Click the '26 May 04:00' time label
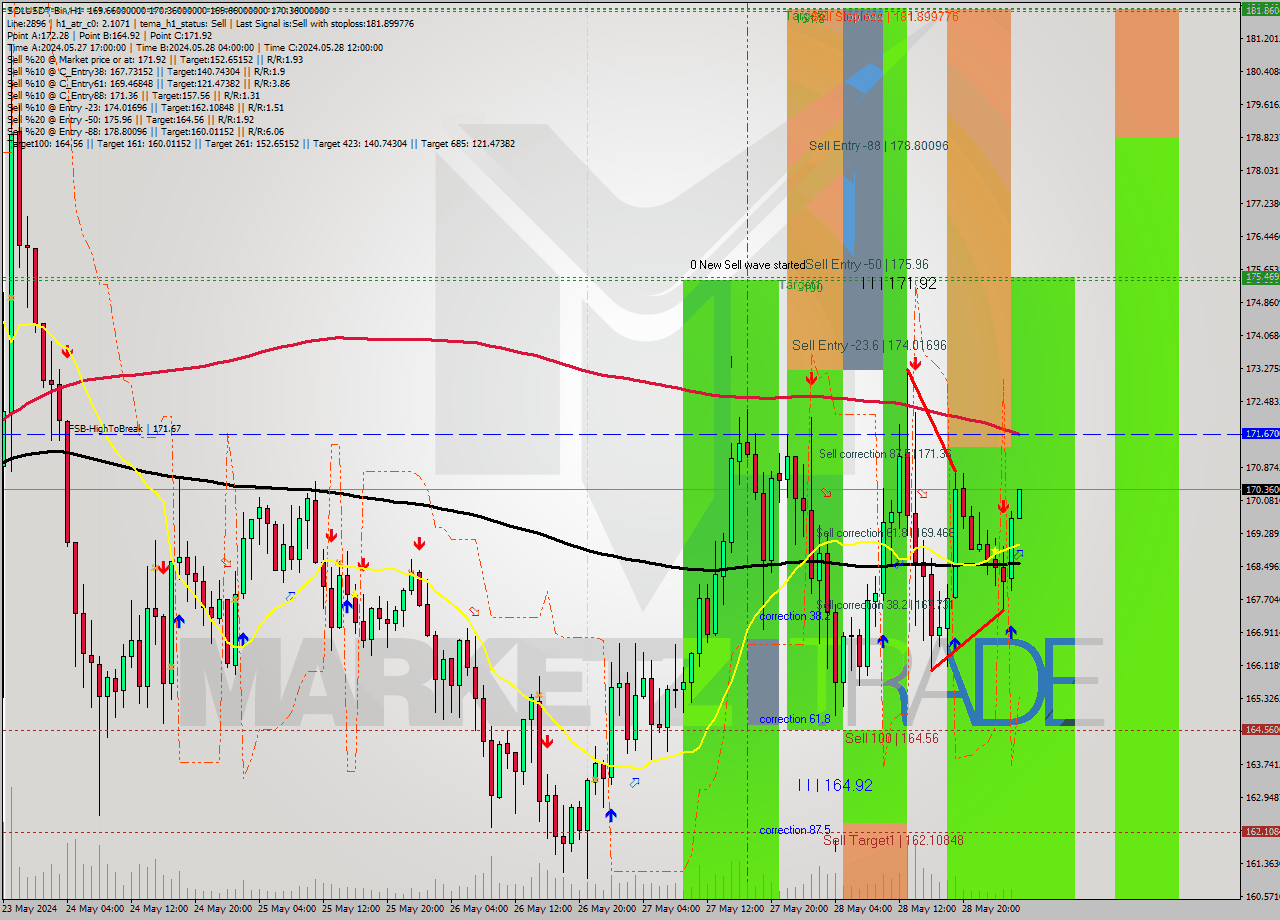The height and width of the screenshot is (920, 1280). click(479, 909)
